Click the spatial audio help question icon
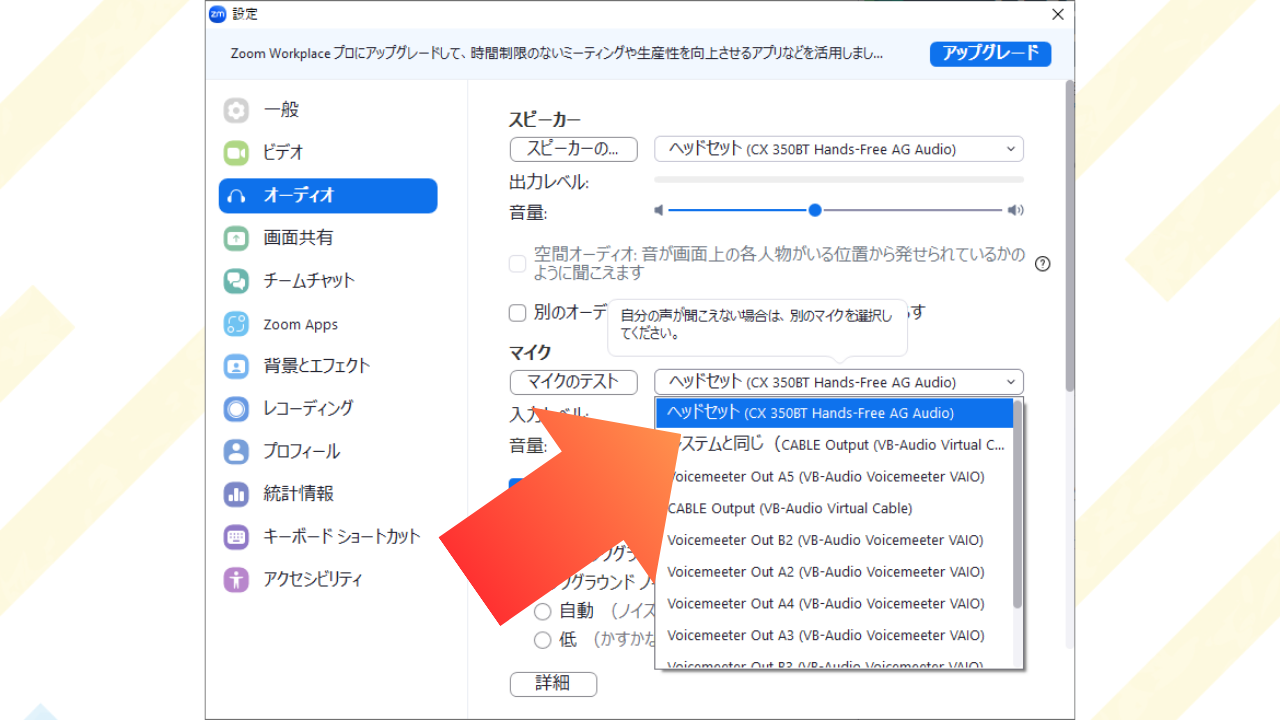 [1043, 264]
